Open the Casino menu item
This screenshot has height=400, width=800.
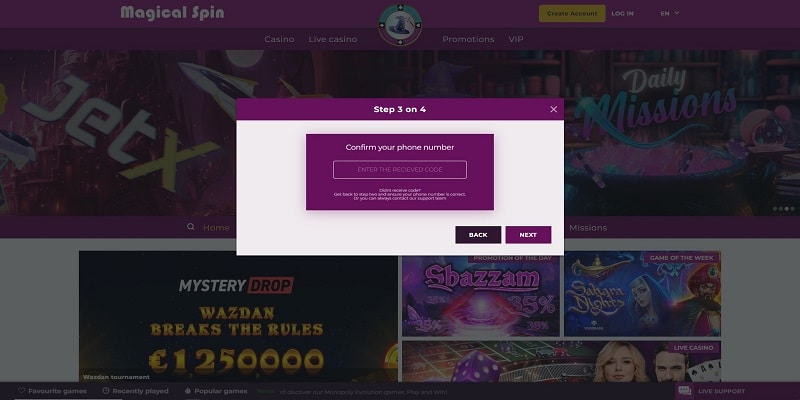(x=279, y=39)
